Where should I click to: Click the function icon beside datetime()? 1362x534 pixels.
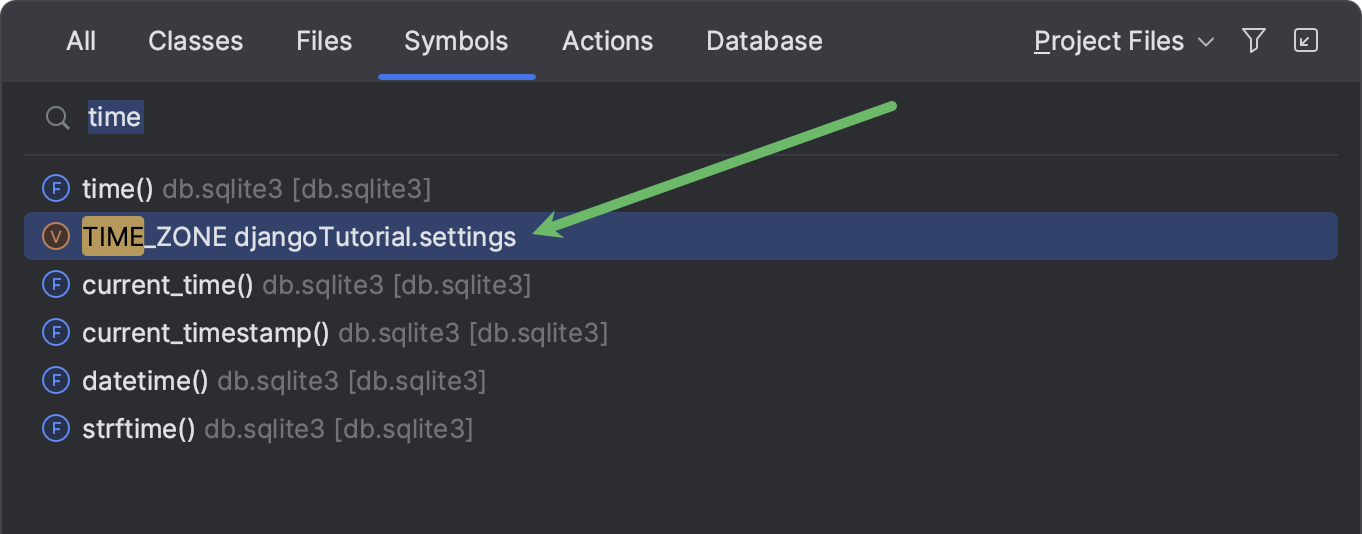[x=55, y=380]
